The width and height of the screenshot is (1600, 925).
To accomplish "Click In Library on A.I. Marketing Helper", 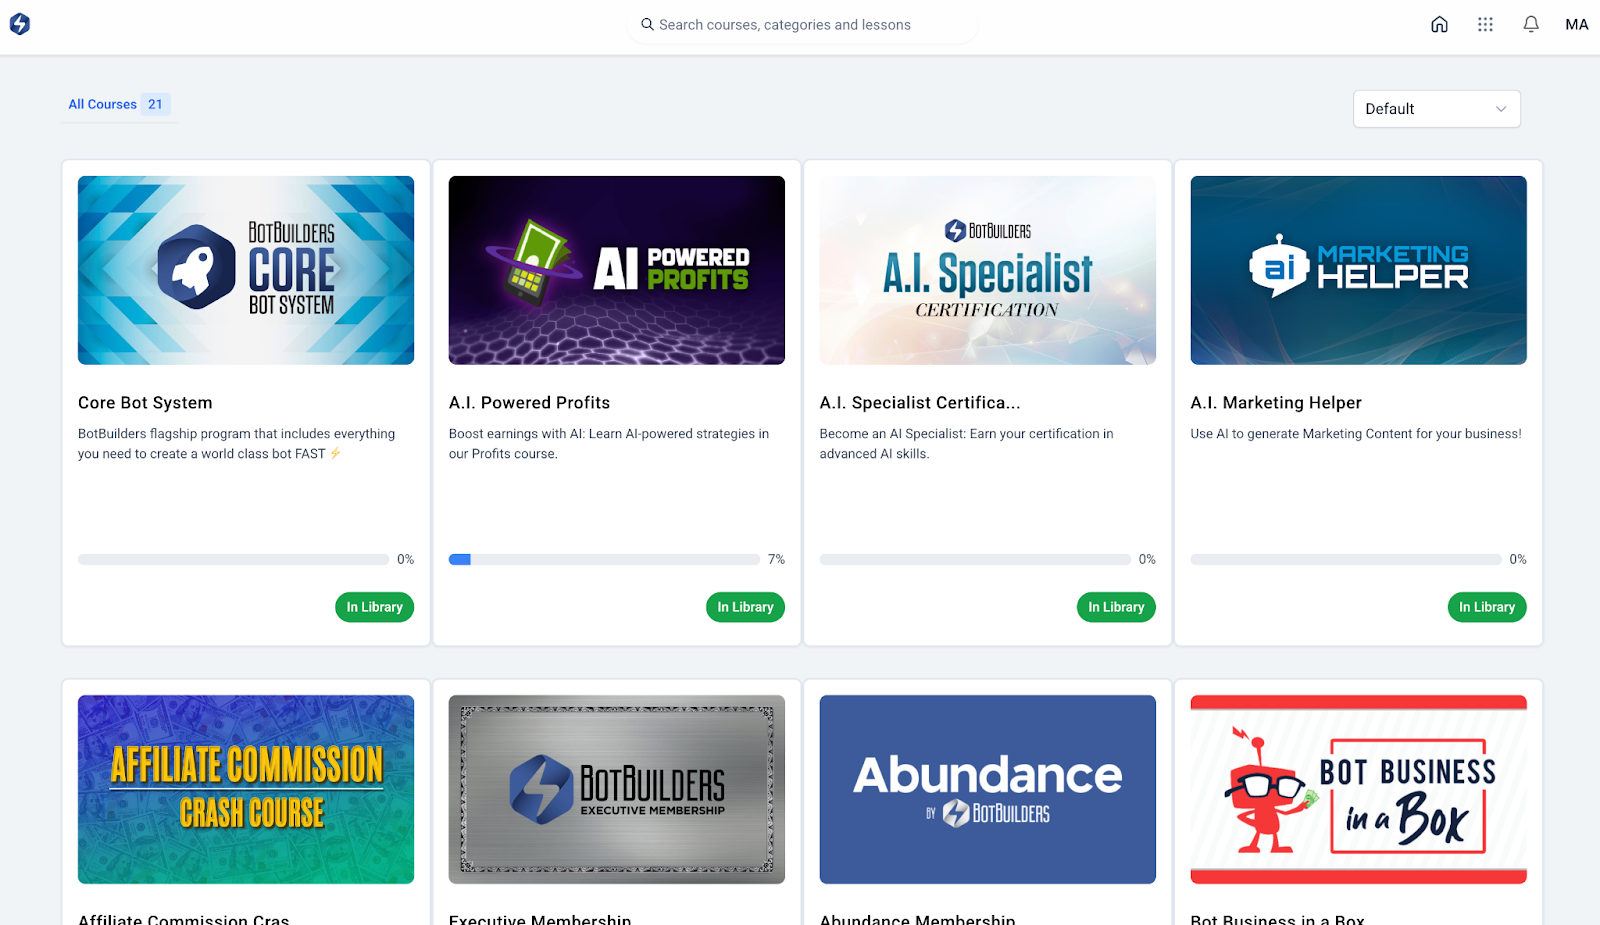I will click(x=1487, y=607).
